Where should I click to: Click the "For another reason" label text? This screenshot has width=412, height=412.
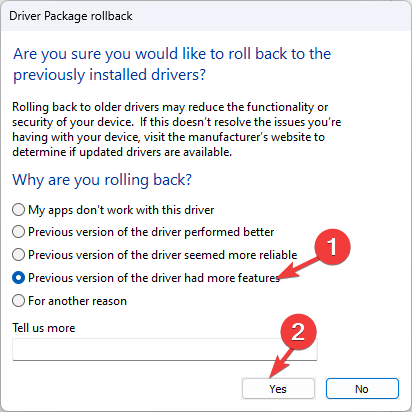tap(77, 301)
